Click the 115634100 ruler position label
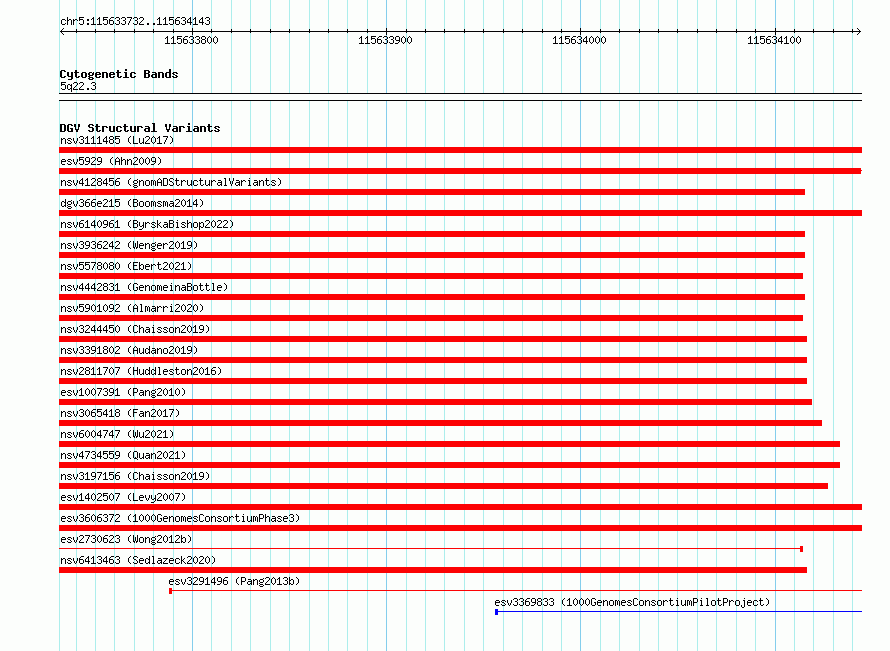Viewport: 890px width, 651px height. 774,40
